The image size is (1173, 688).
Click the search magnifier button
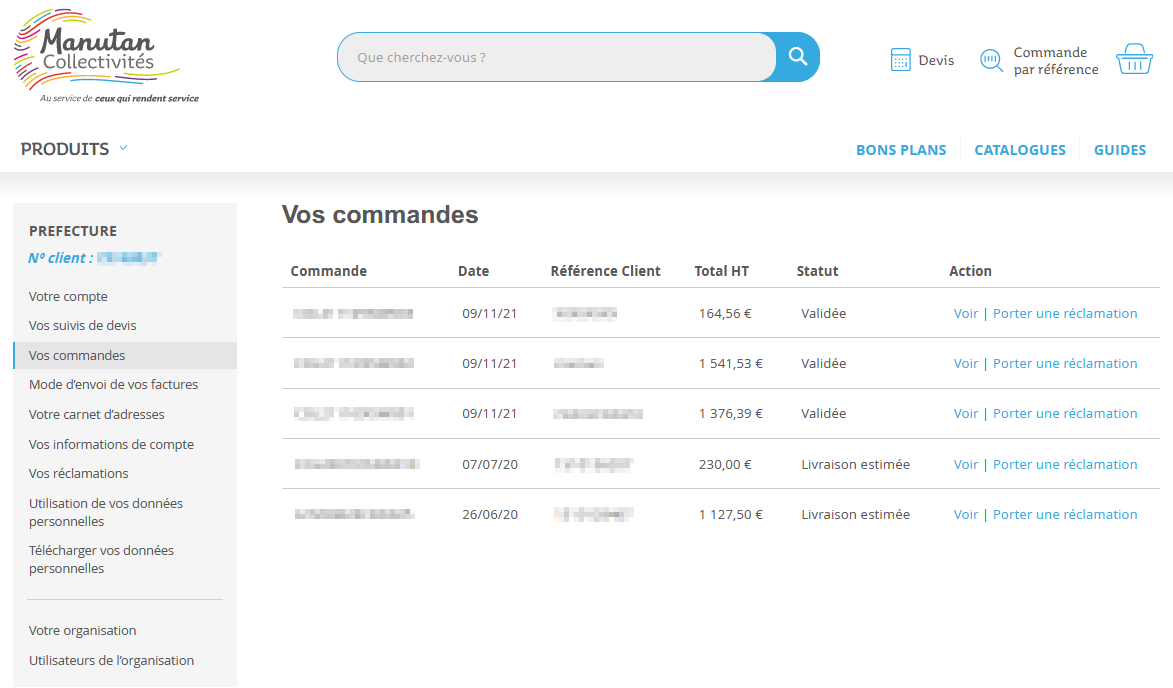pos(796,57)
